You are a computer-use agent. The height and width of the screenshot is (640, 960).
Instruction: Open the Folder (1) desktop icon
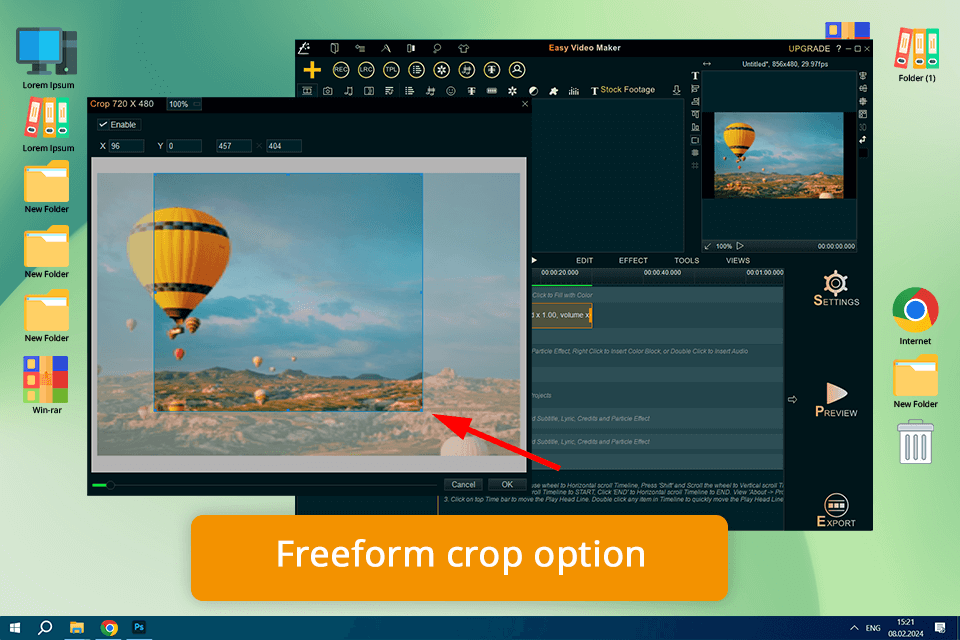tap(917, 55)
